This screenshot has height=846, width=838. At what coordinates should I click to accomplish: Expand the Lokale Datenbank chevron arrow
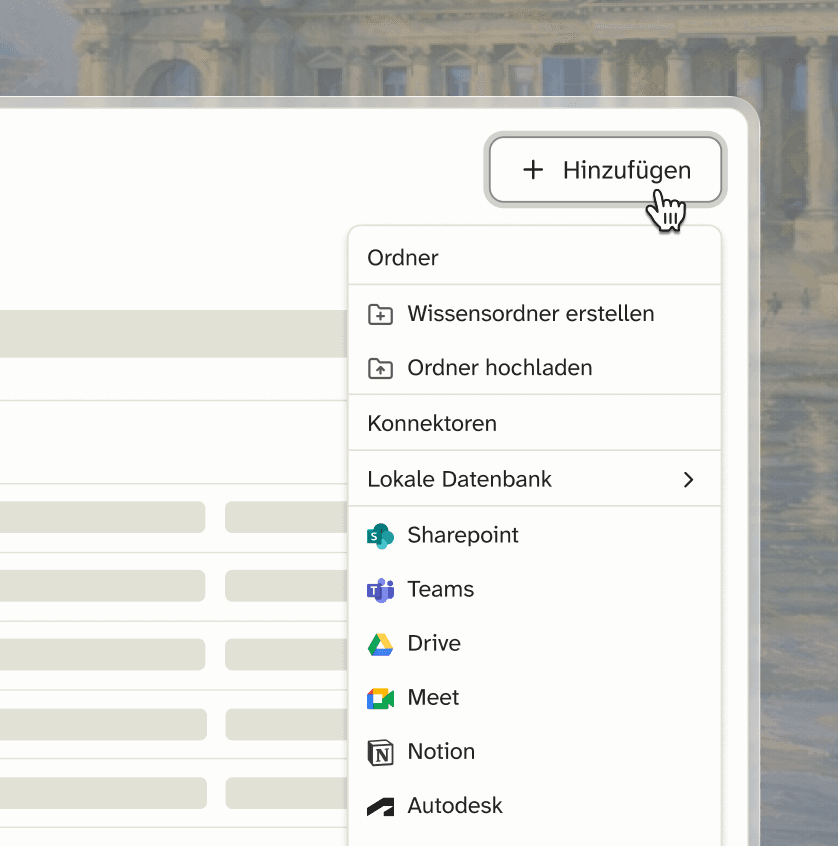pyautogui.click(x=689, y=480)
